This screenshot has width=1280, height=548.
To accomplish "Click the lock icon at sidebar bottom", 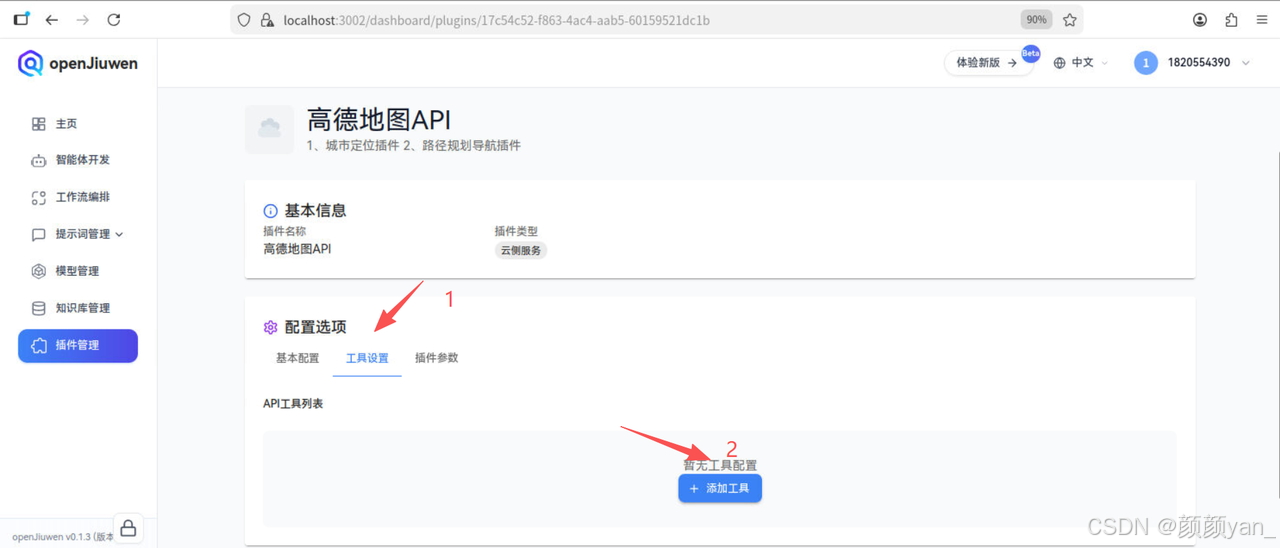I will pyautogui.click(x=128, y=529).
